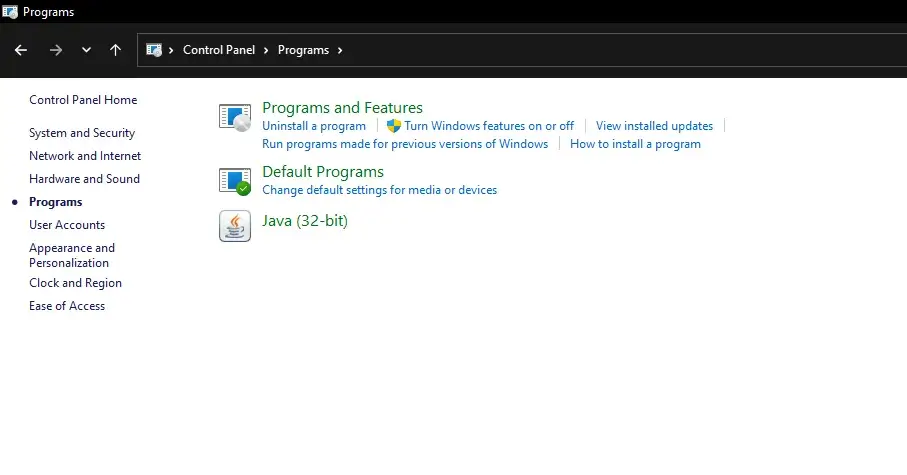Open Change default settings for media or devices
The width and height of the screenshot is (907, 475).
(x=379, y=190)
